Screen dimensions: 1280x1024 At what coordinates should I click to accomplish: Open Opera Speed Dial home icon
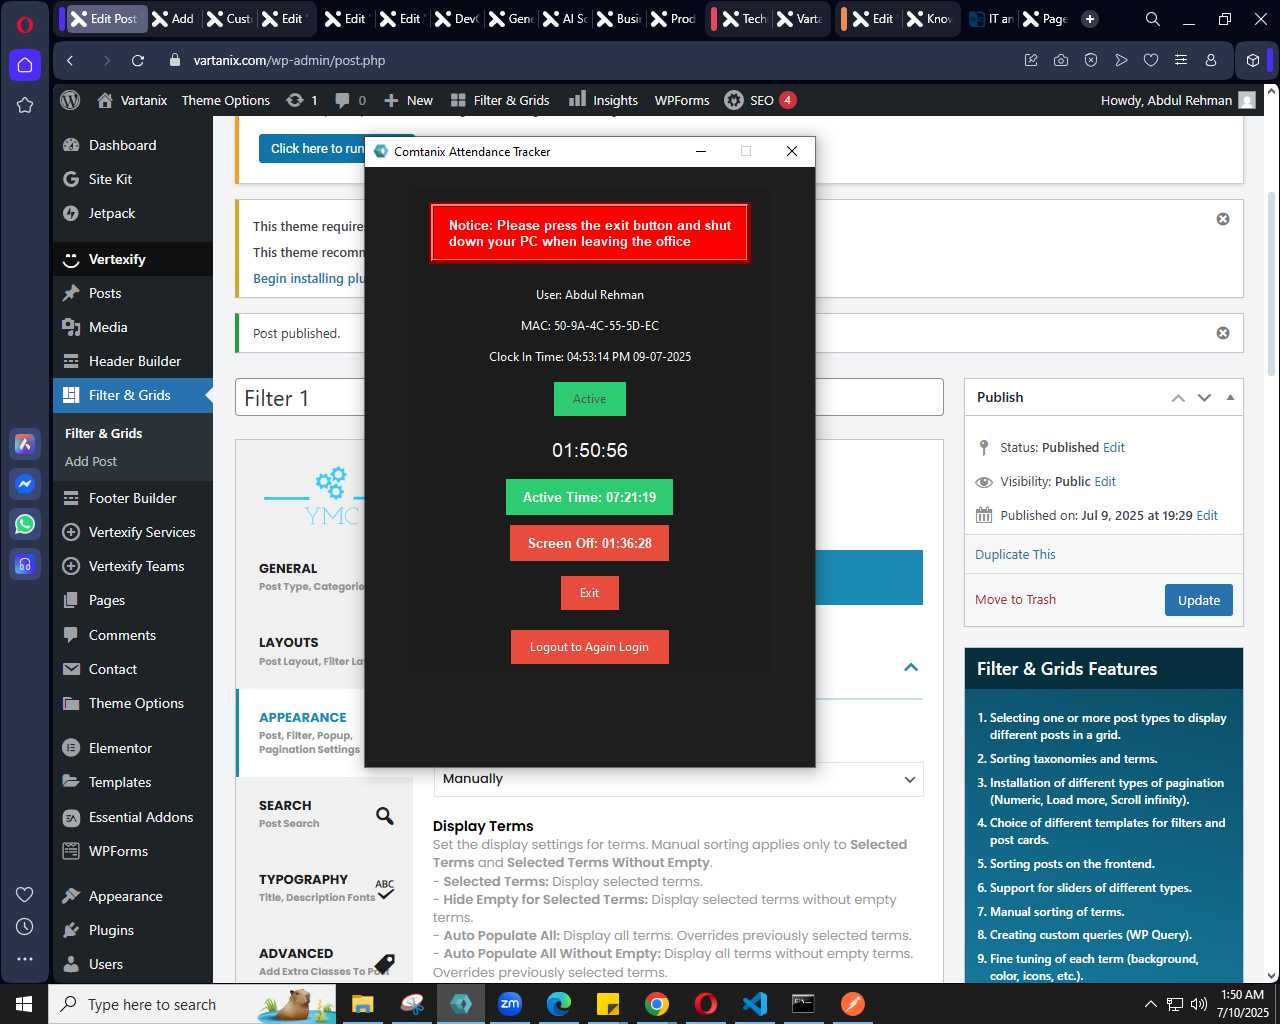point(25,65)
